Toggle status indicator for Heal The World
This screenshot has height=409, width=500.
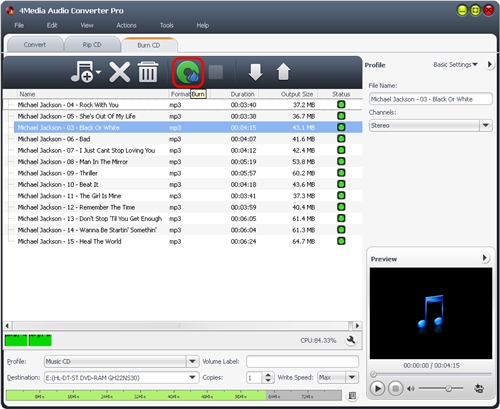tap(341, 241)
